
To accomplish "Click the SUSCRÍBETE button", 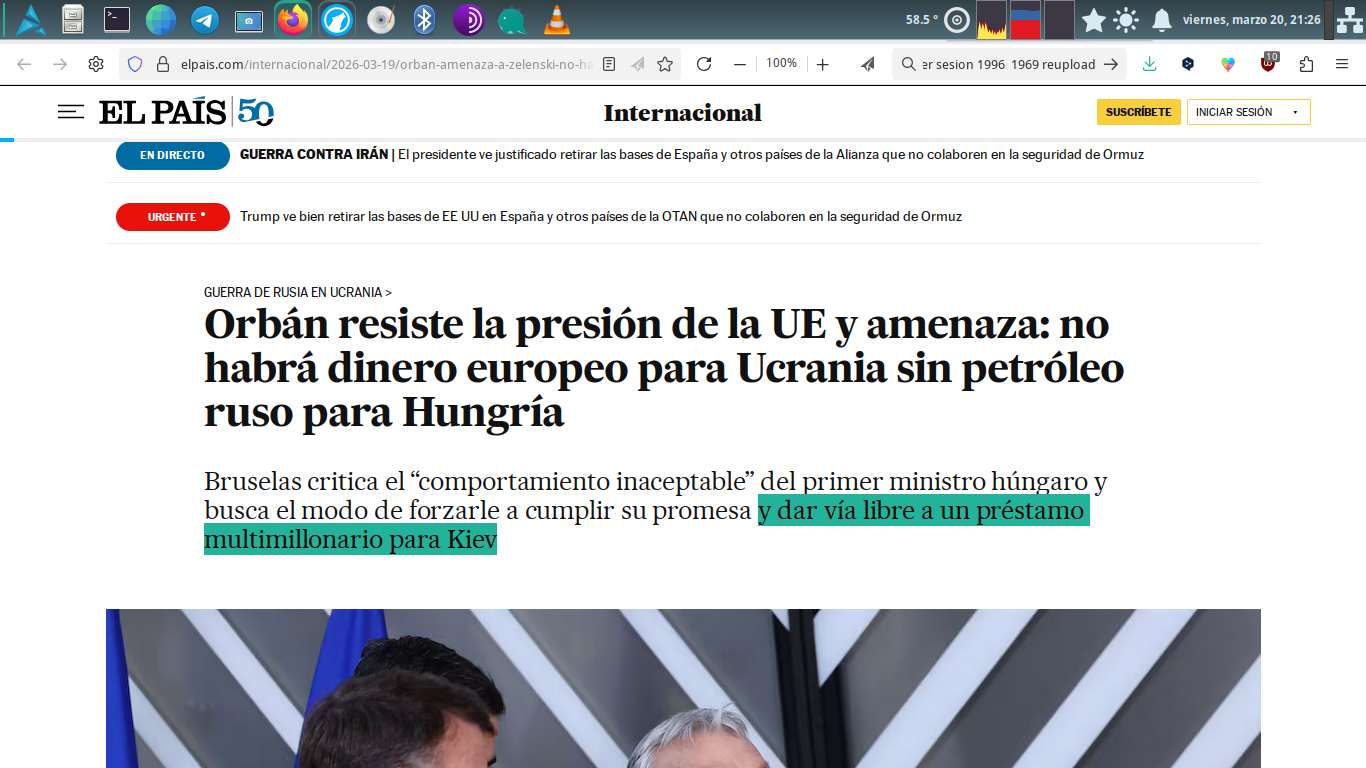I will point(1138,112).
